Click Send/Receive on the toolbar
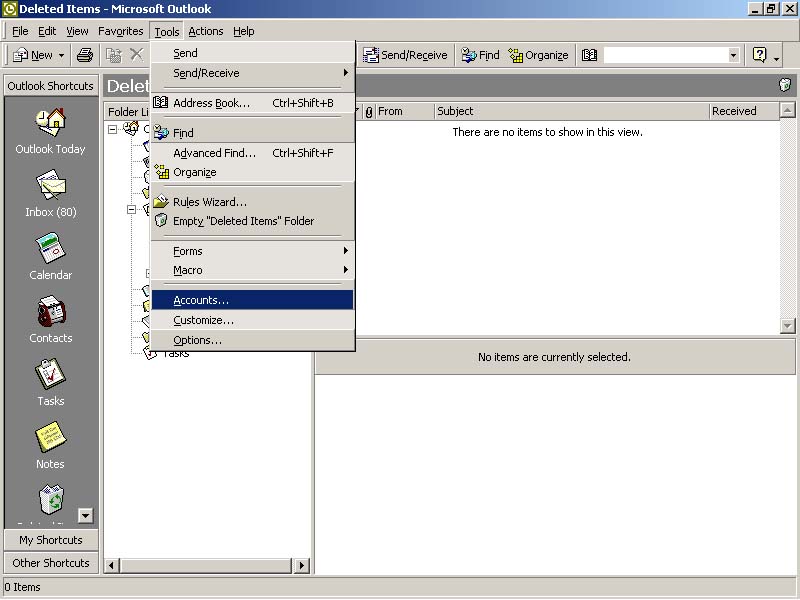Image resolution: width=800 pixels, height=600 pixels. [x=405, y=55]
